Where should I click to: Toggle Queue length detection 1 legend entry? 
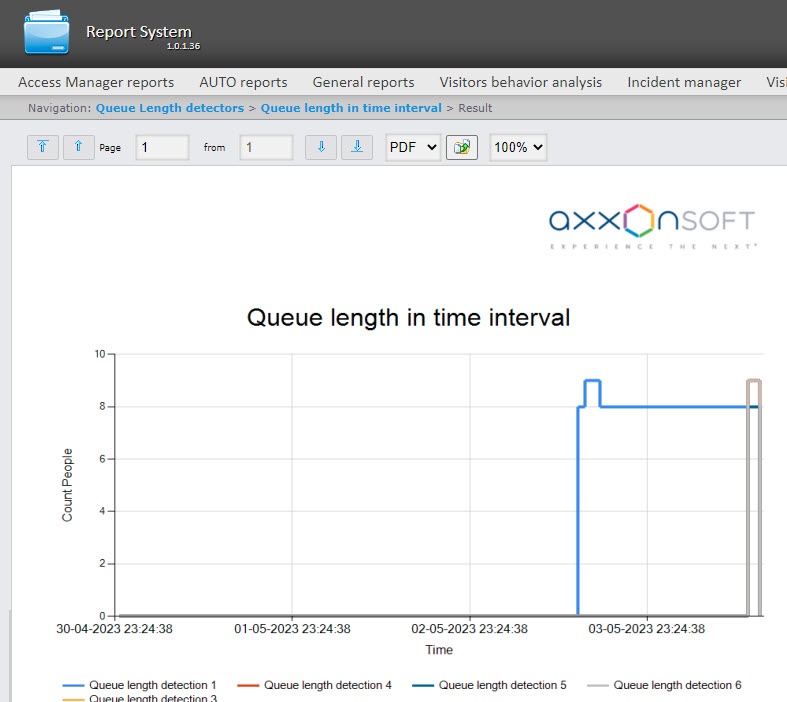pos(140,685)
